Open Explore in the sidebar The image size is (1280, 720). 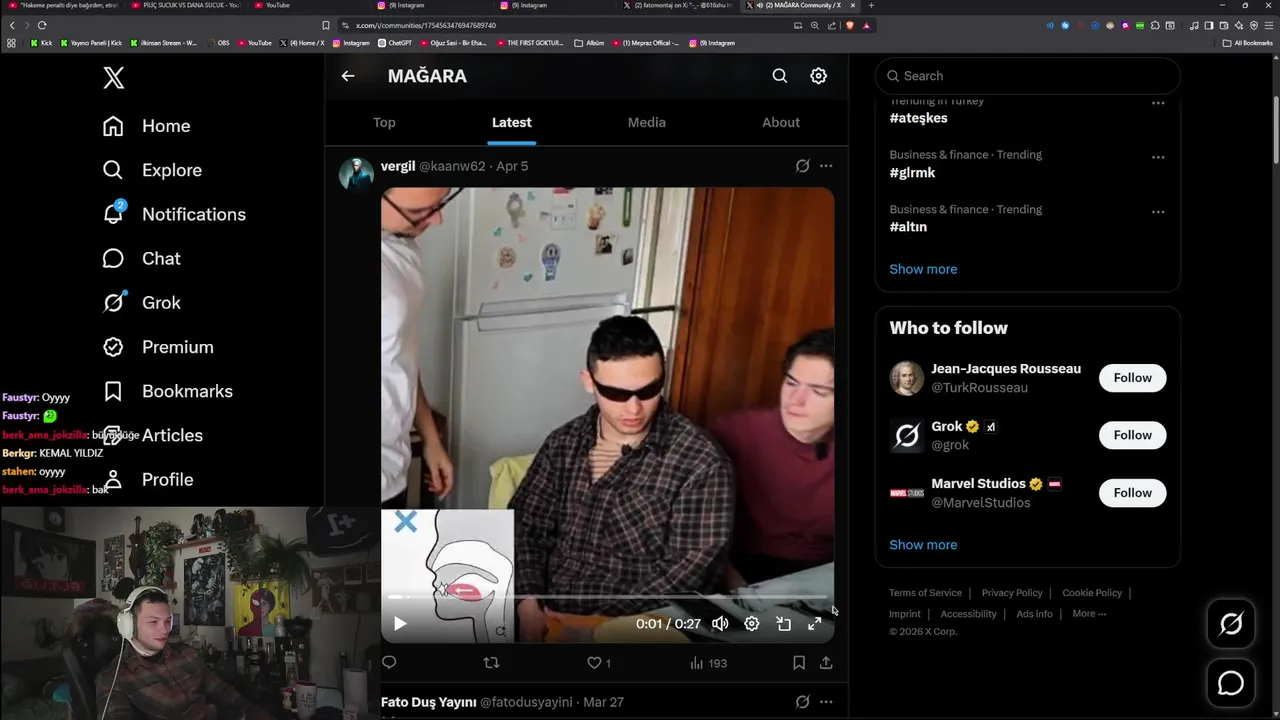pyautogui.click(x=152, y=170)
